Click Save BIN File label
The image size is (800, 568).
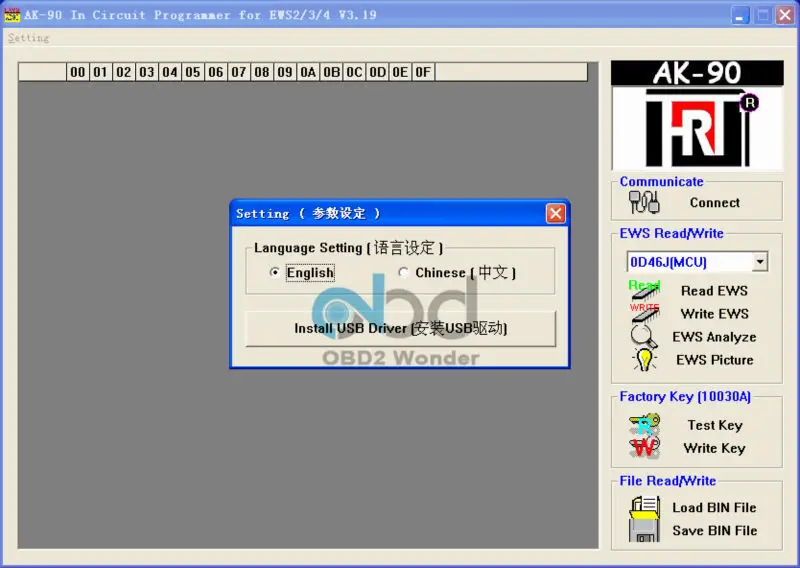pyautogui.click(x=714, y=530)
